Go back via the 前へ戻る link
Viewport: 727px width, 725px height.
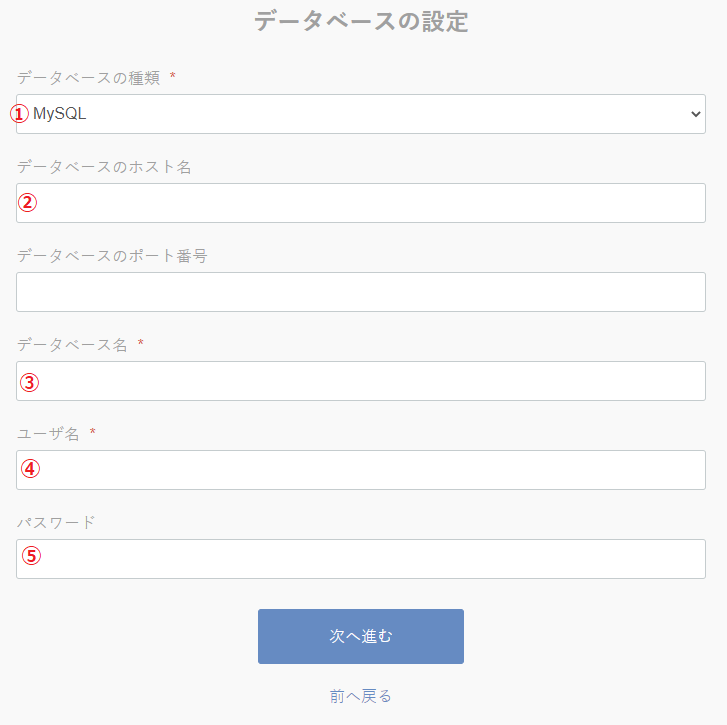(x=361, y=696)
